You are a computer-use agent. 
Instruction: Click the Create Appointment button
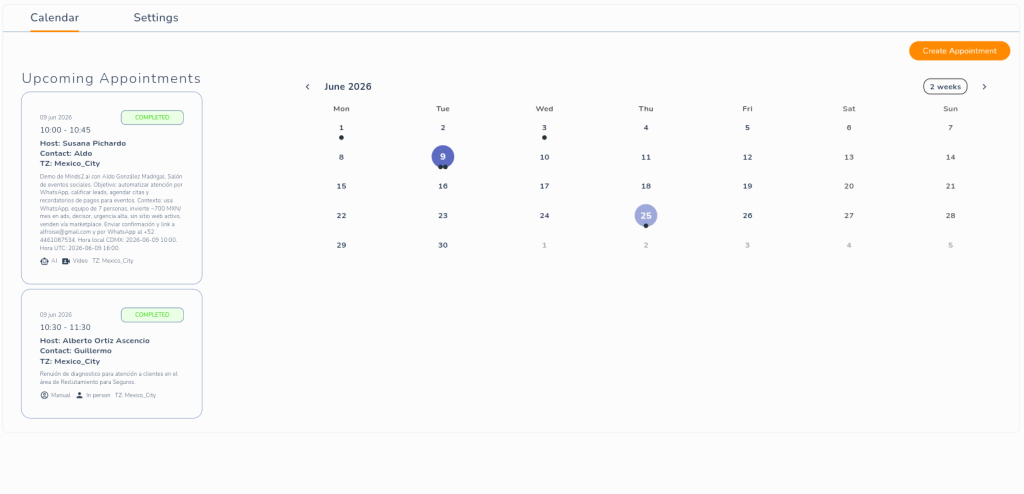(x=959, y=51)
